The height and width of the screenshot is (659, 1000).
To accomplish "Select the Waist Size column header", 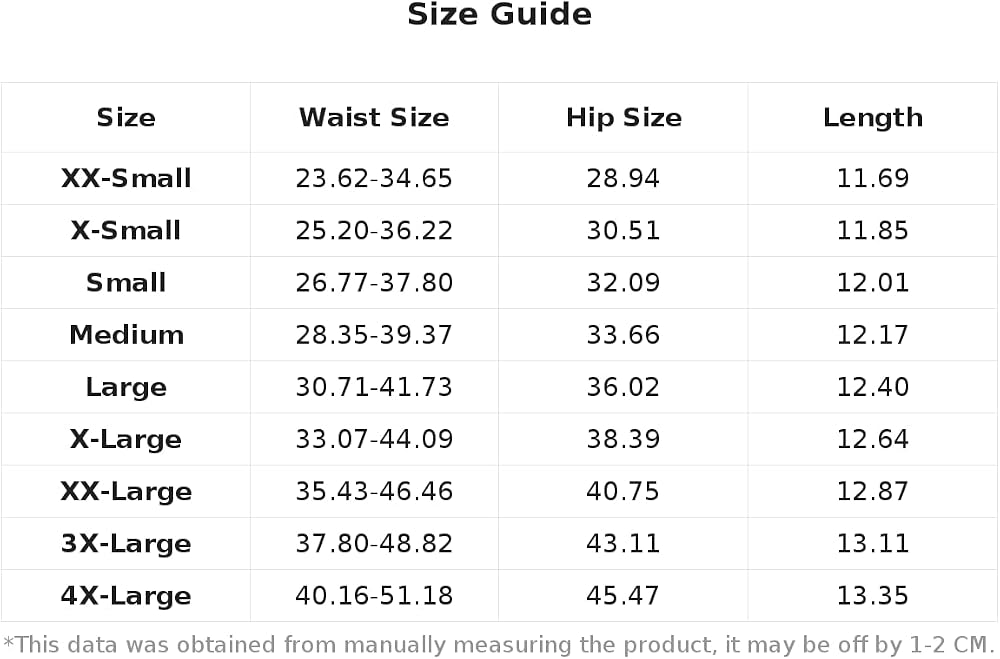I will [374, 117].
